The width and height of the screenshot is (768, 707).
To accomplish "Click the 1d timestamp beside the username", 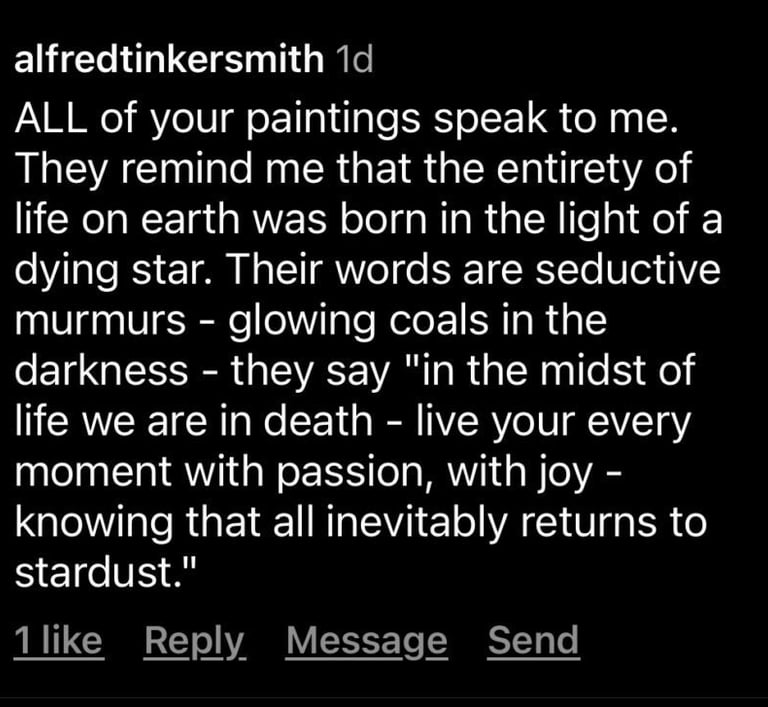I will tap(354, 59).
